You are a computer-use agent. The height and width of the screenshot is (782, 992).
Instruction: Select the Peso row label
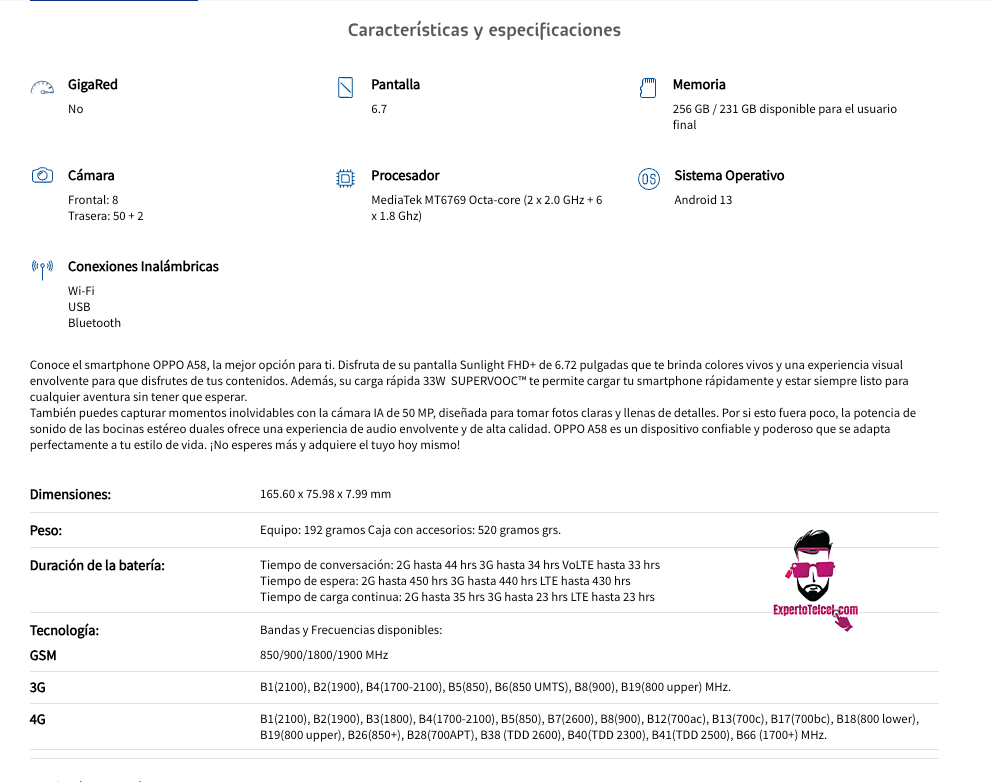[46, 531]
